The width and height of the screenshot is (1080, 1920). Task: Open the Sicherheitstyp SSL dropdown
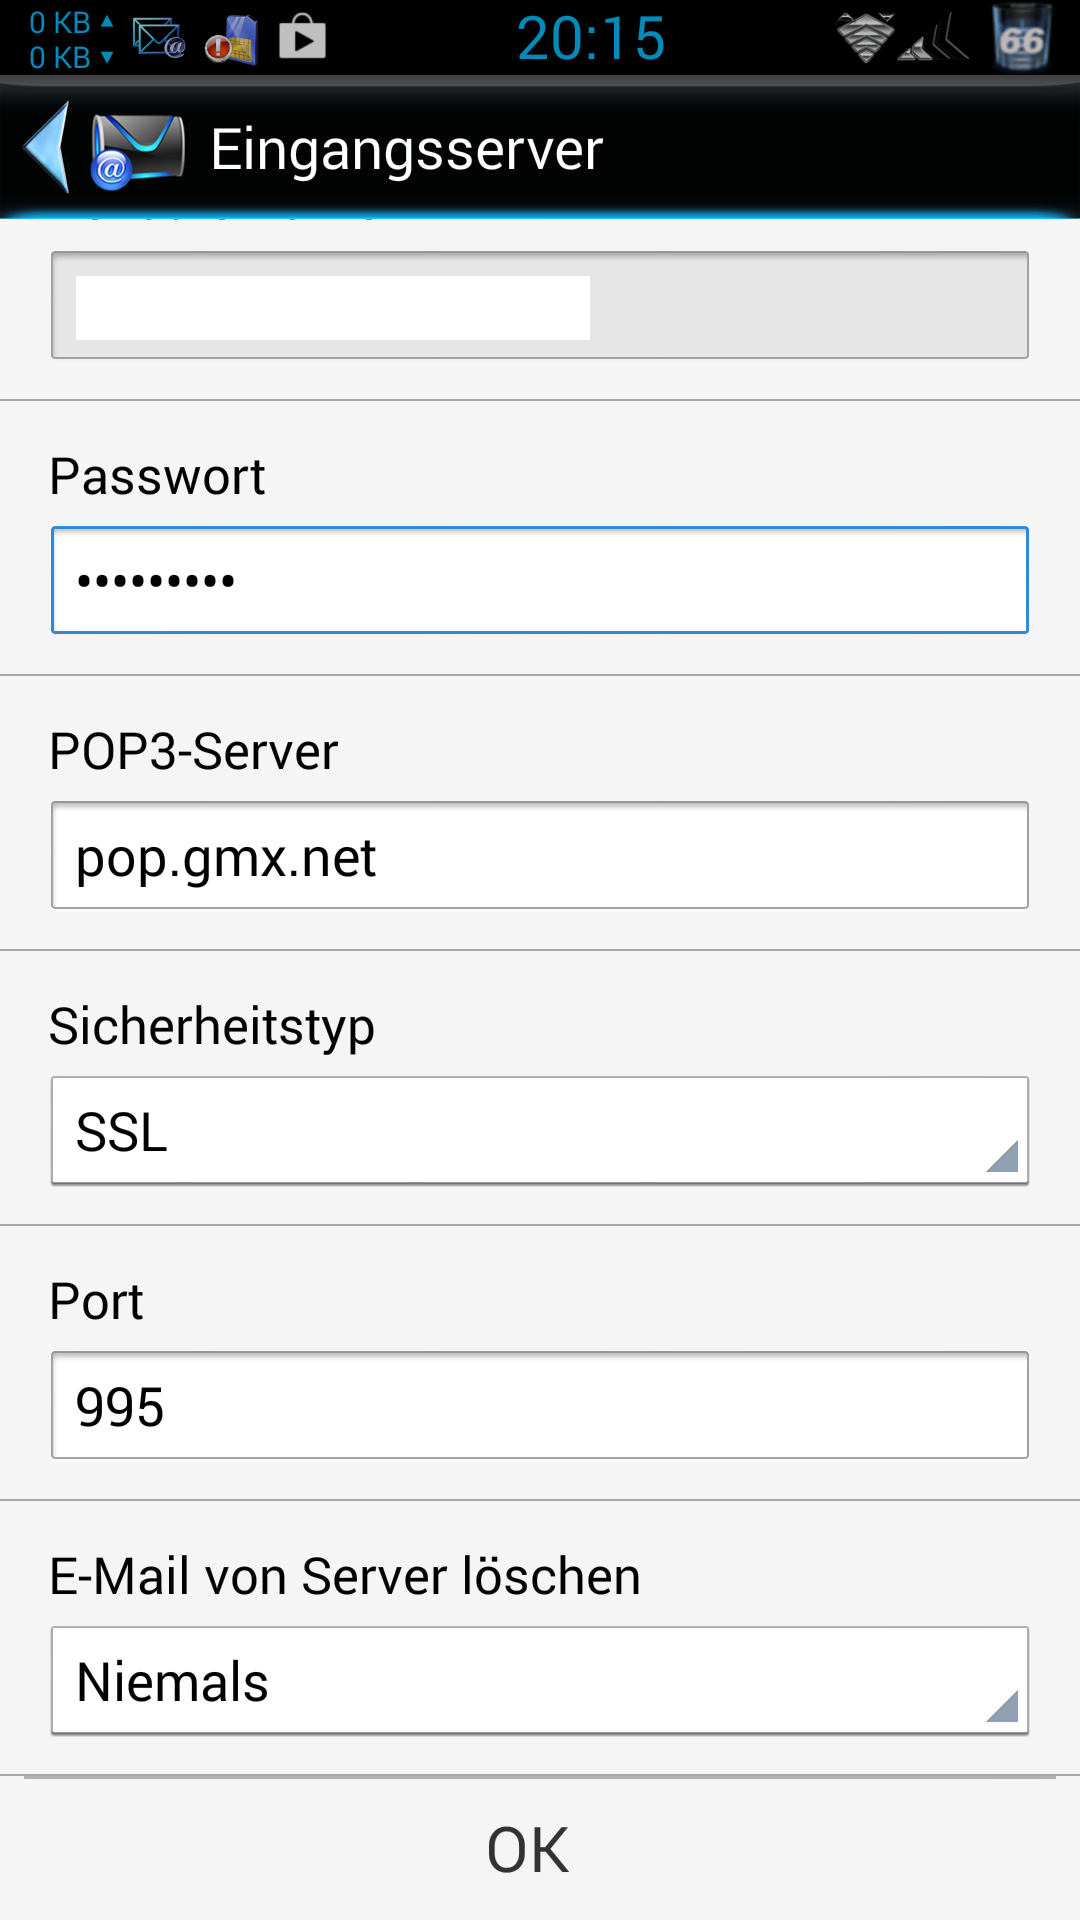pos(540,1131)
